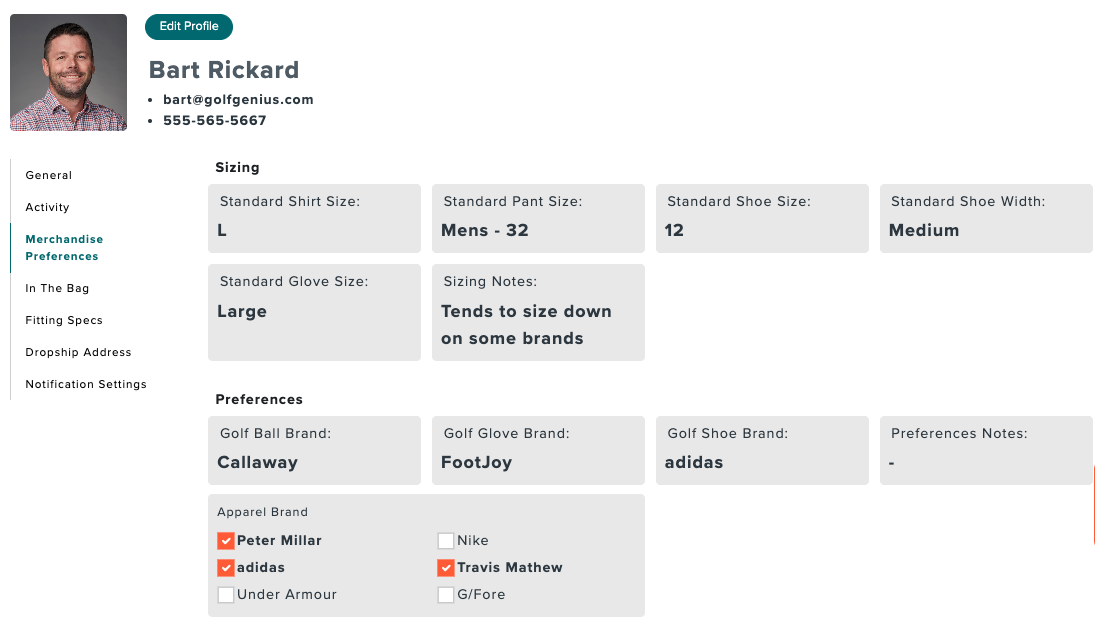This screenshot has width=1095, height=634.
Task: Open the Fitting Specs section
Action: tap(64, 320)
